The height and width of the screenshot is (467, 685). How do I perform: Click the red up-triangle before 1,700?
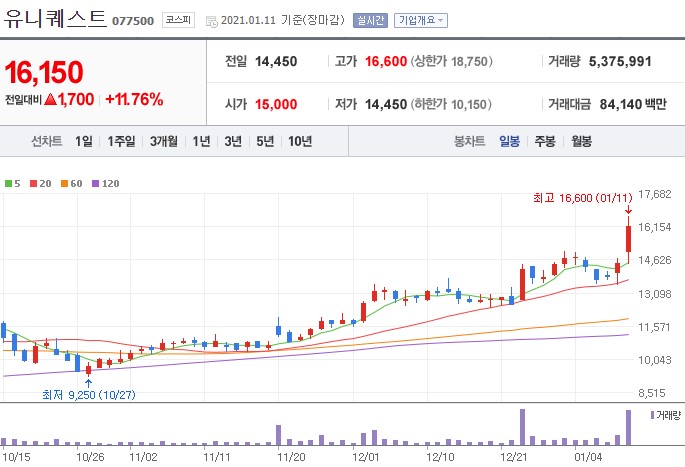click(x=51, y=100)
